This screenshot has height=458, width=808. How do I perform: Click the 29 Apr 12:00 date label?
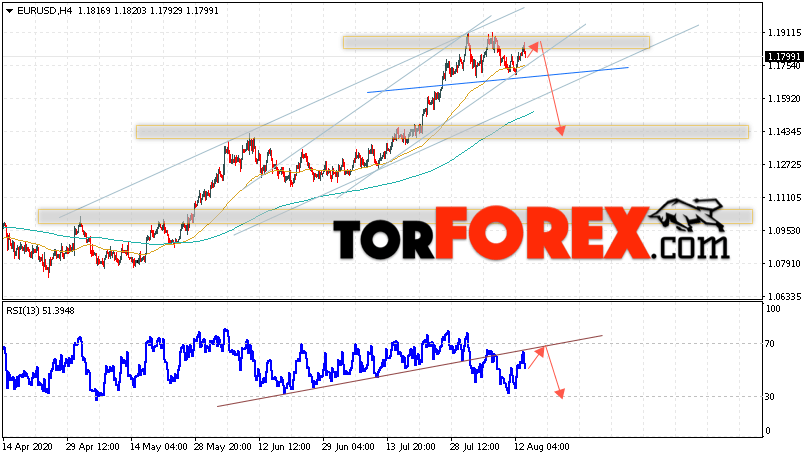[x=93, y=447]
